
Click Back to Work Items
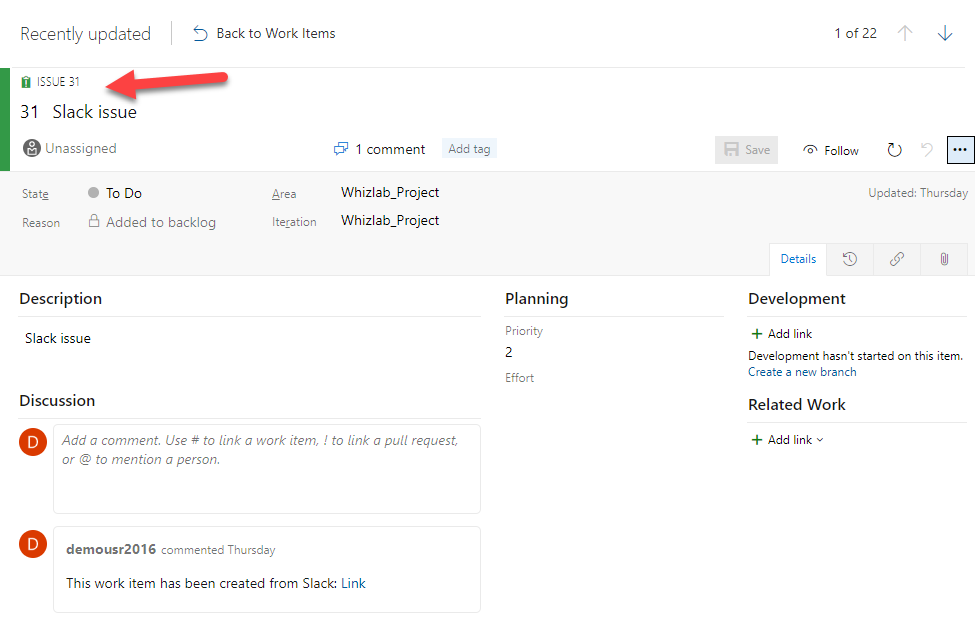click(x=265, y=33)
